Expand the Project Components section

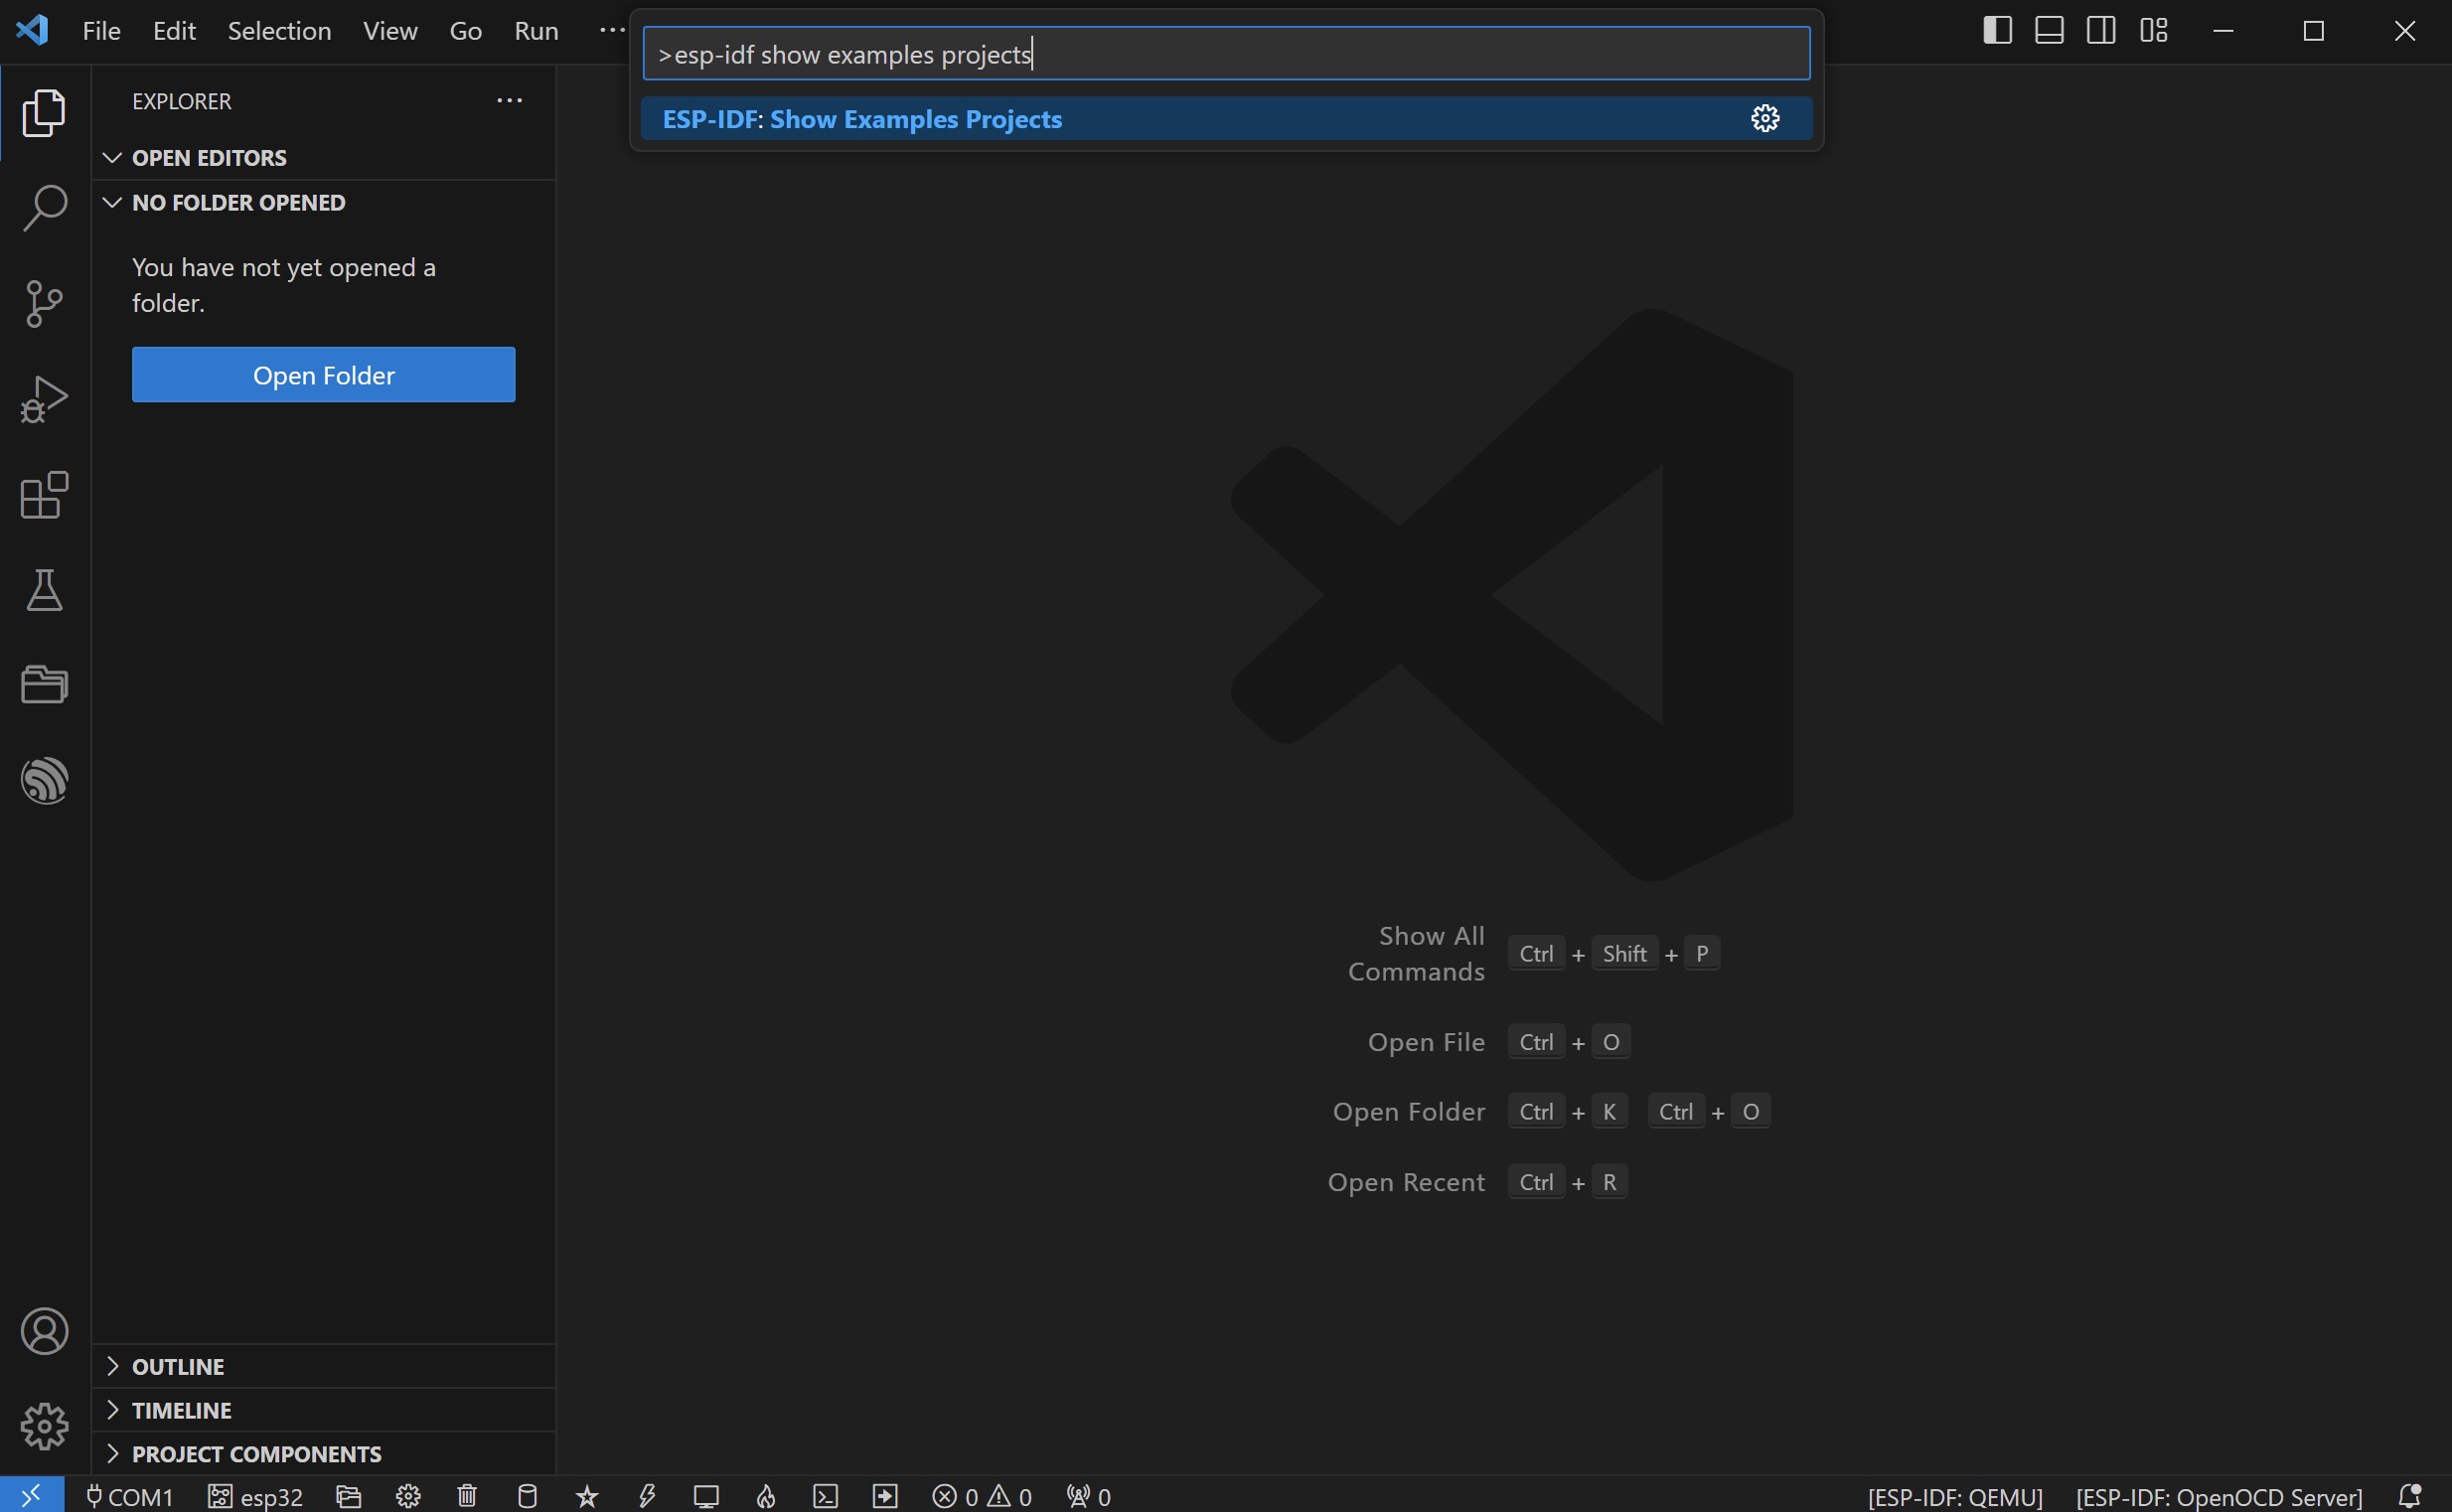click(x=324, y=1454)
